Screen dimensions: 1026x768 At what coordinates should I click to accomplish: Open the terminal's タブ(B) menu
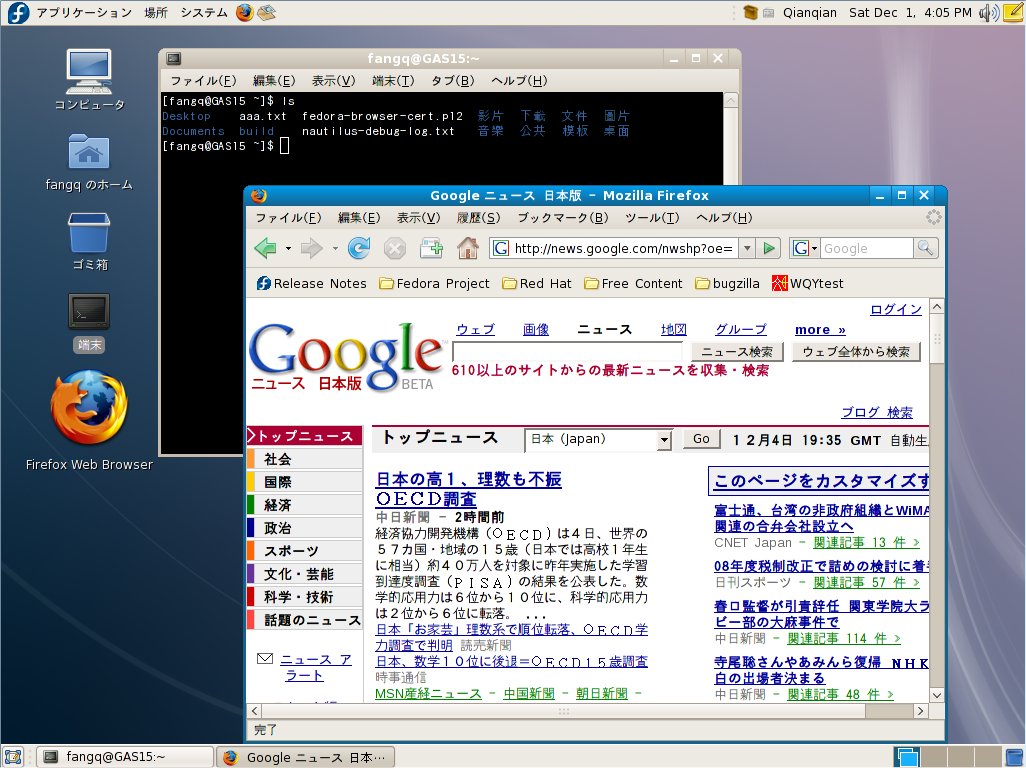(x=452, y=80)
